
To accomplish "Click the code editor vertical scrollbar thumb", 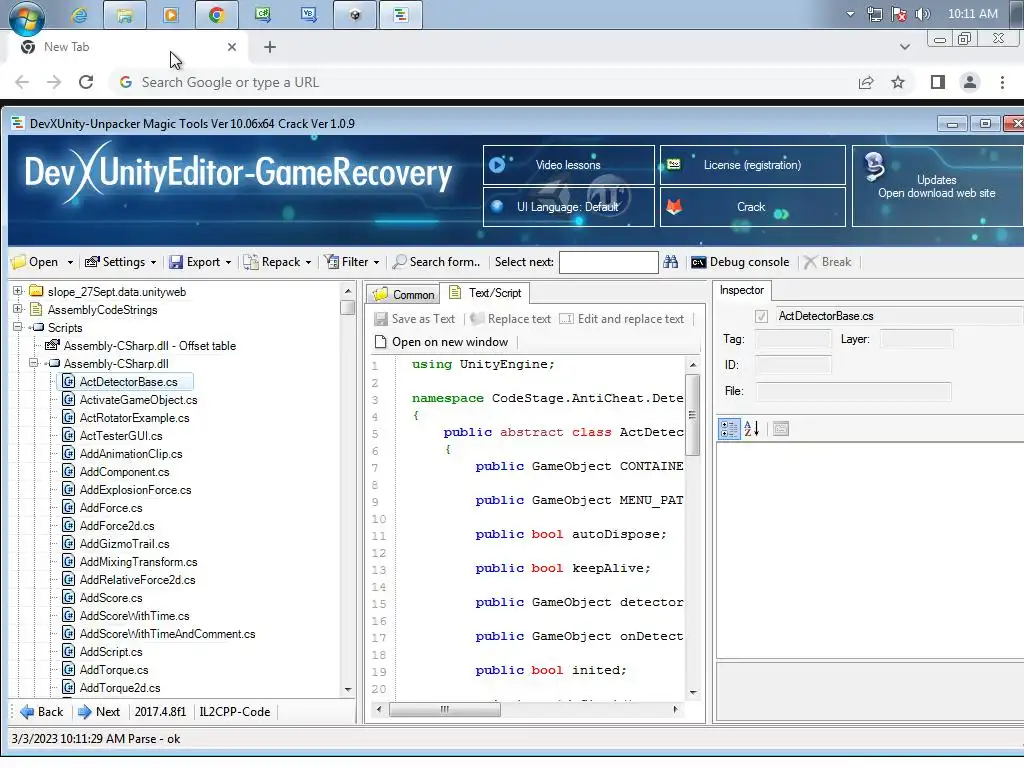I will (x=692, y=415).
